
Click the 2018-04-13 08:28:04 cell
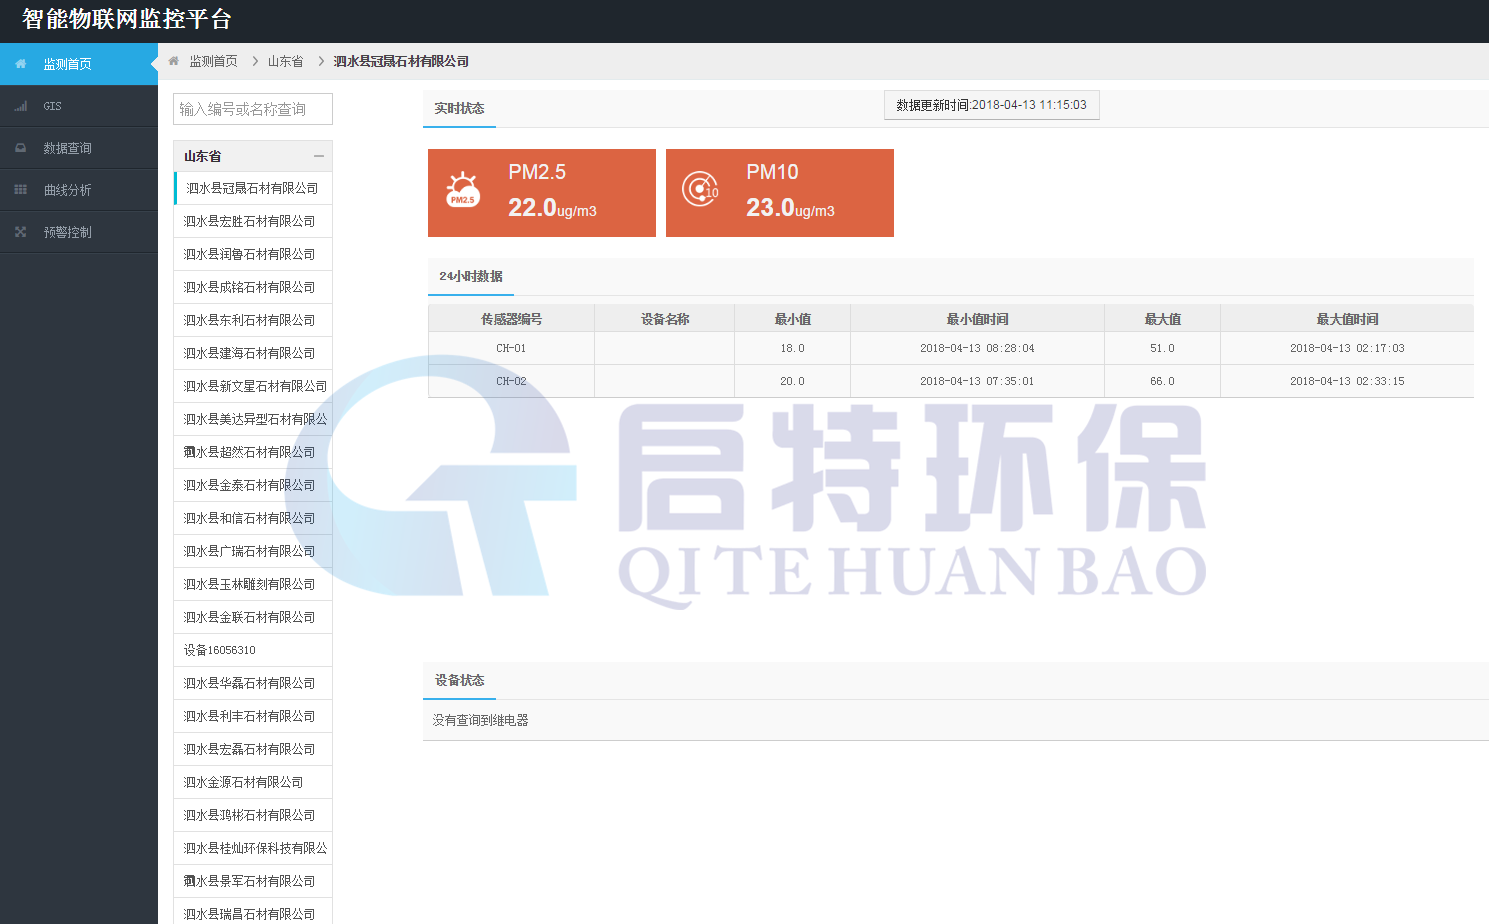(x=978, y=348)
